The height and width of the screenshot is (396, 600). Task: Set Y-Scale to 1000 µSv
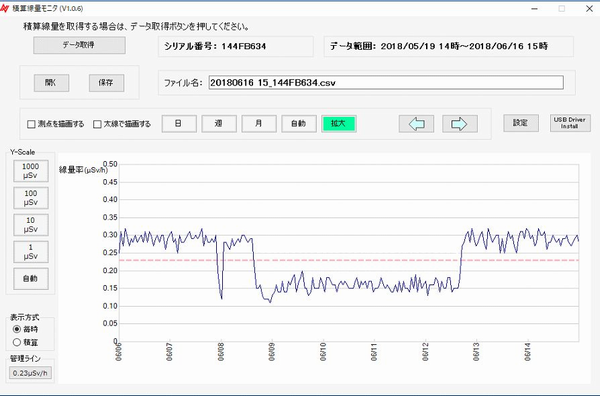pos(31,171)
